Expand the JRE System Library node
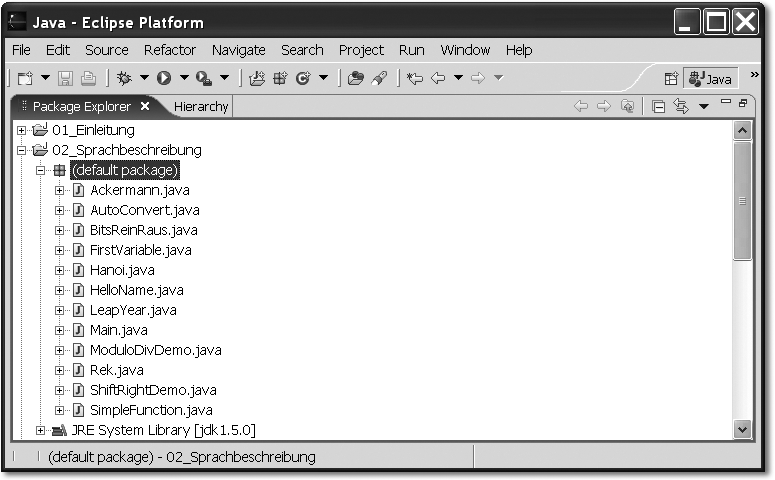Viewport: 775px width, 480px height. (x=41, y=431)
